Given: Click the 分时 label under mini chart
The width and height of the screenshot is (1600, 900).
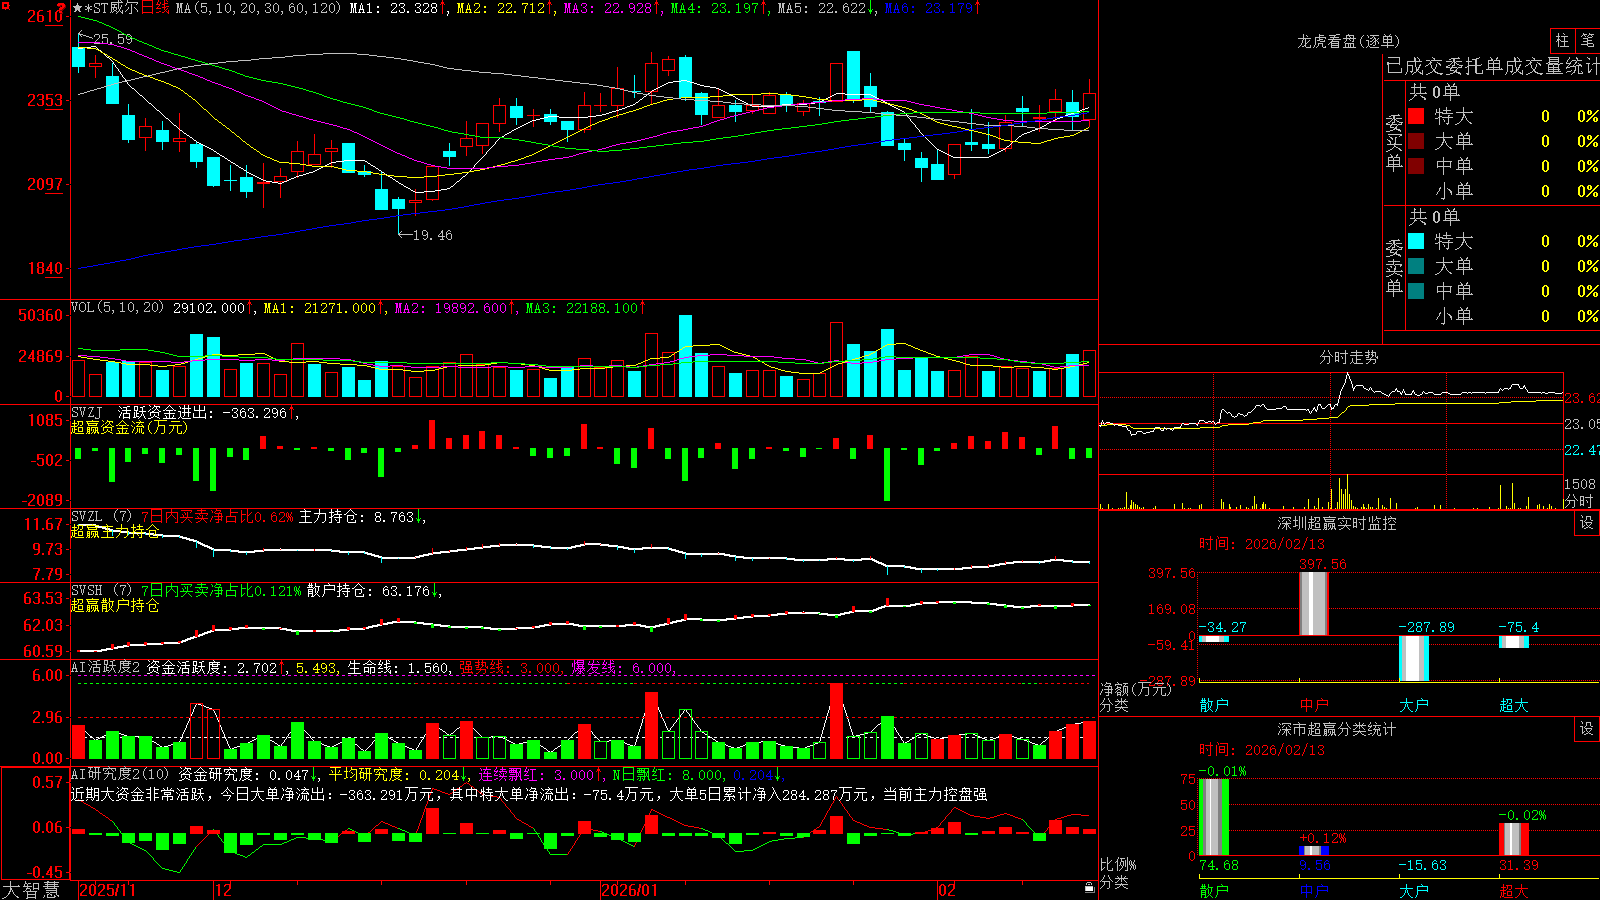Looking at the screenshot, I should [1579, 501].
